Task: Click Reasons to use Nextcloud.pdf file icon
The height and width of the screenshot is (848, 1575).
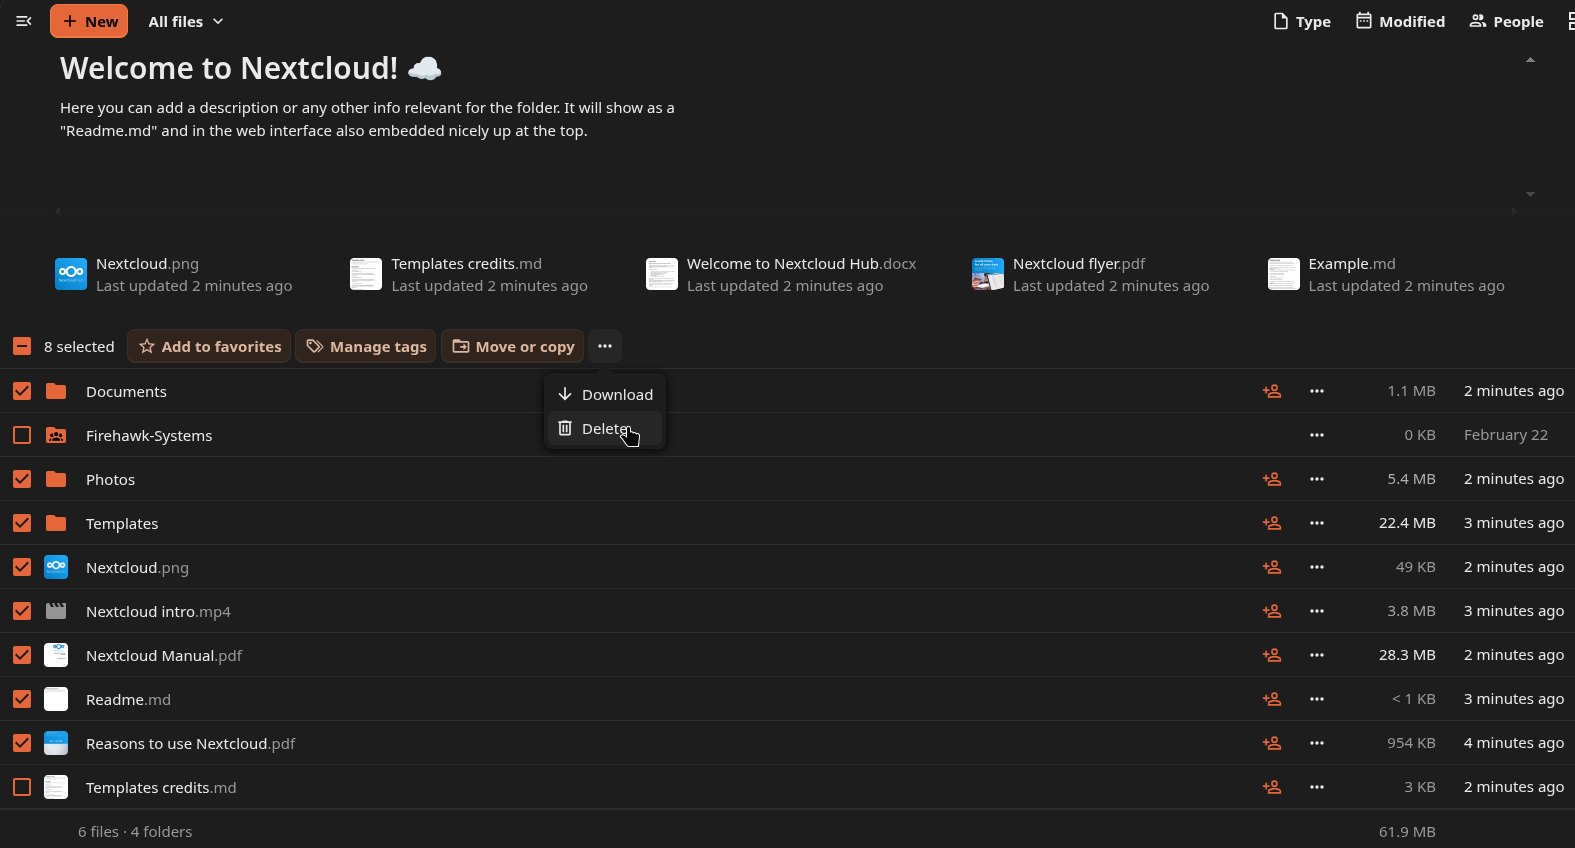Action: [x=56, y=743]
